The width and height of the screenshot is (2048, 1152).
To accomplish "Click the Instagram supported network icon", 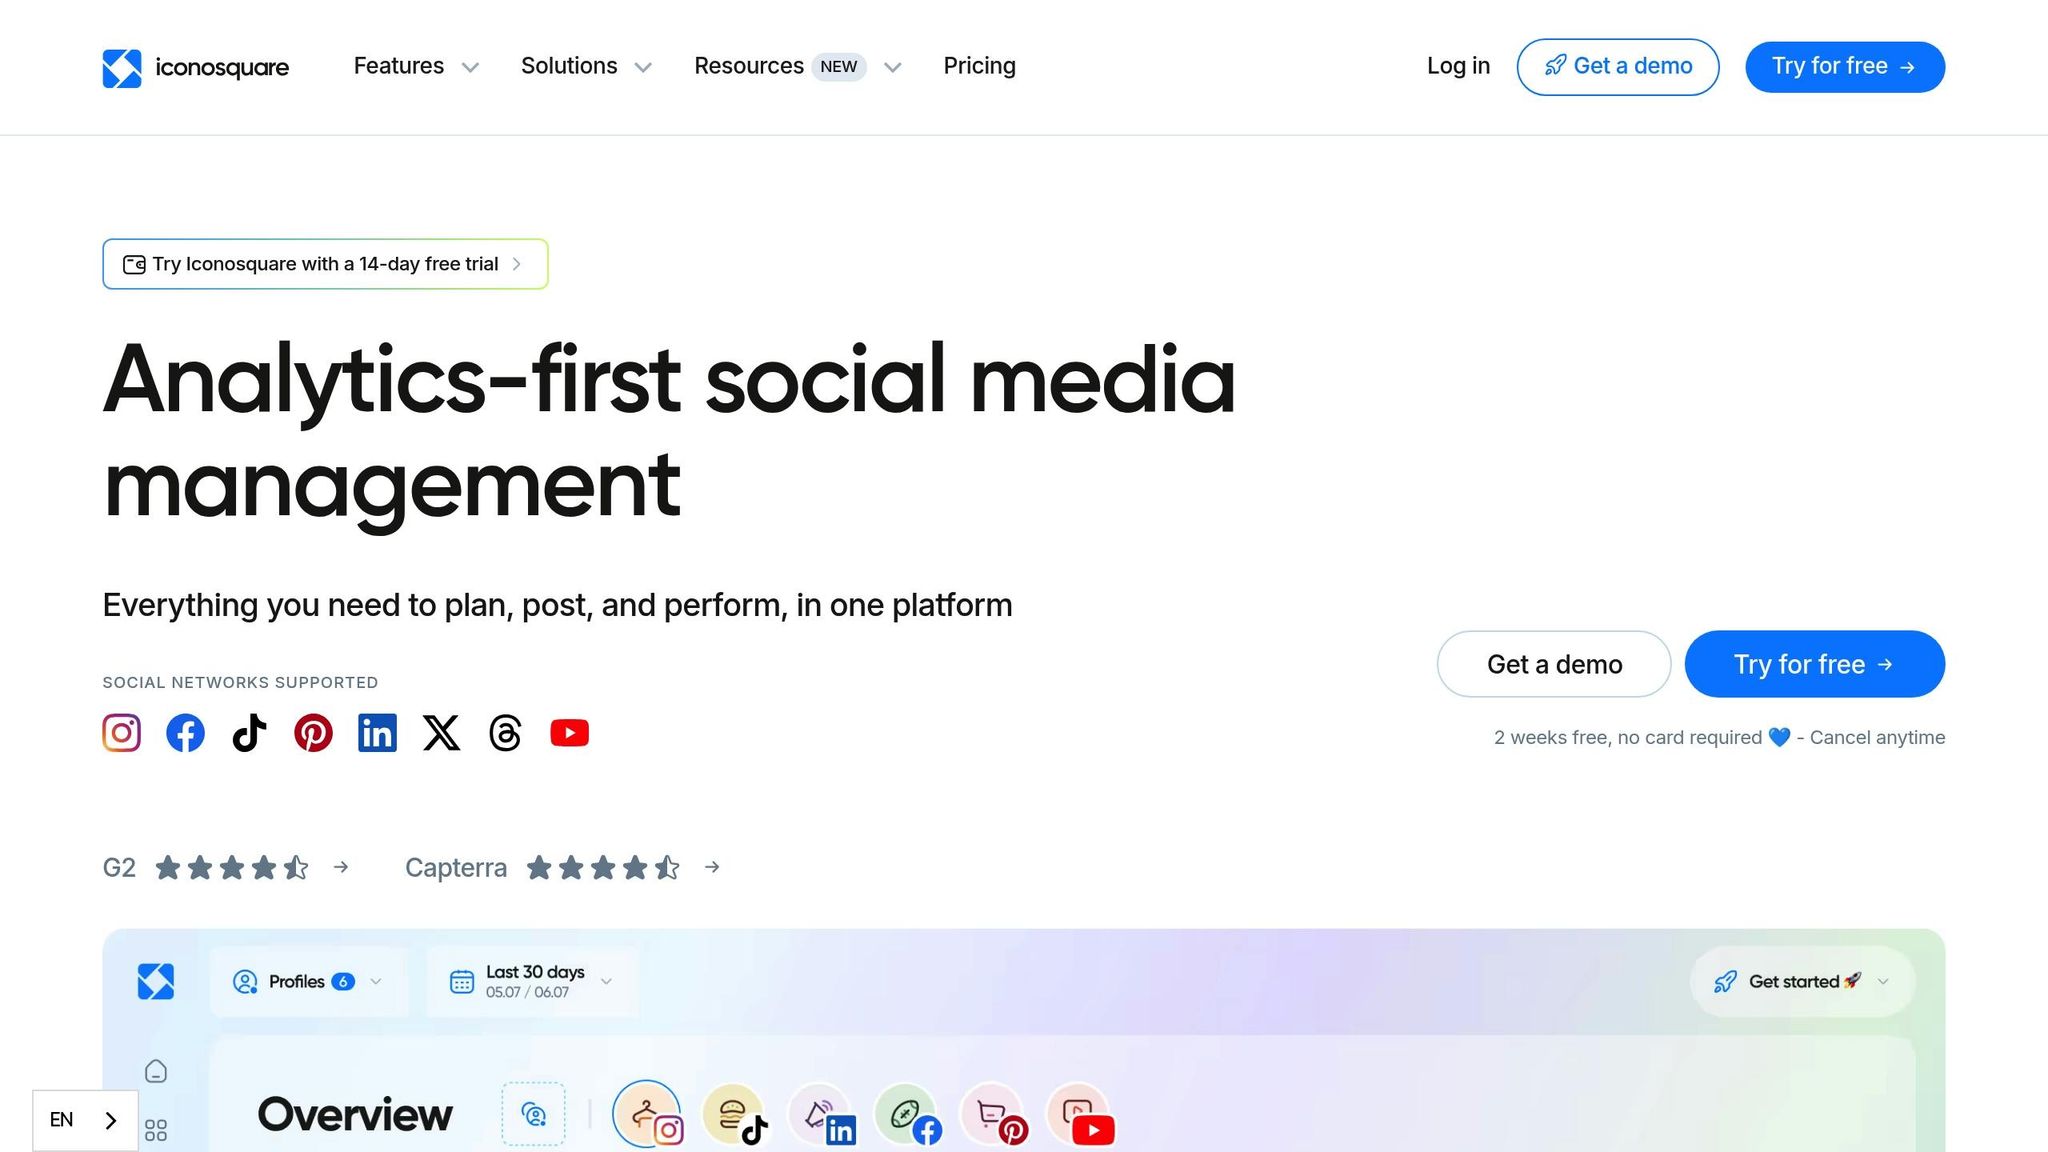I will click(121, 733).
